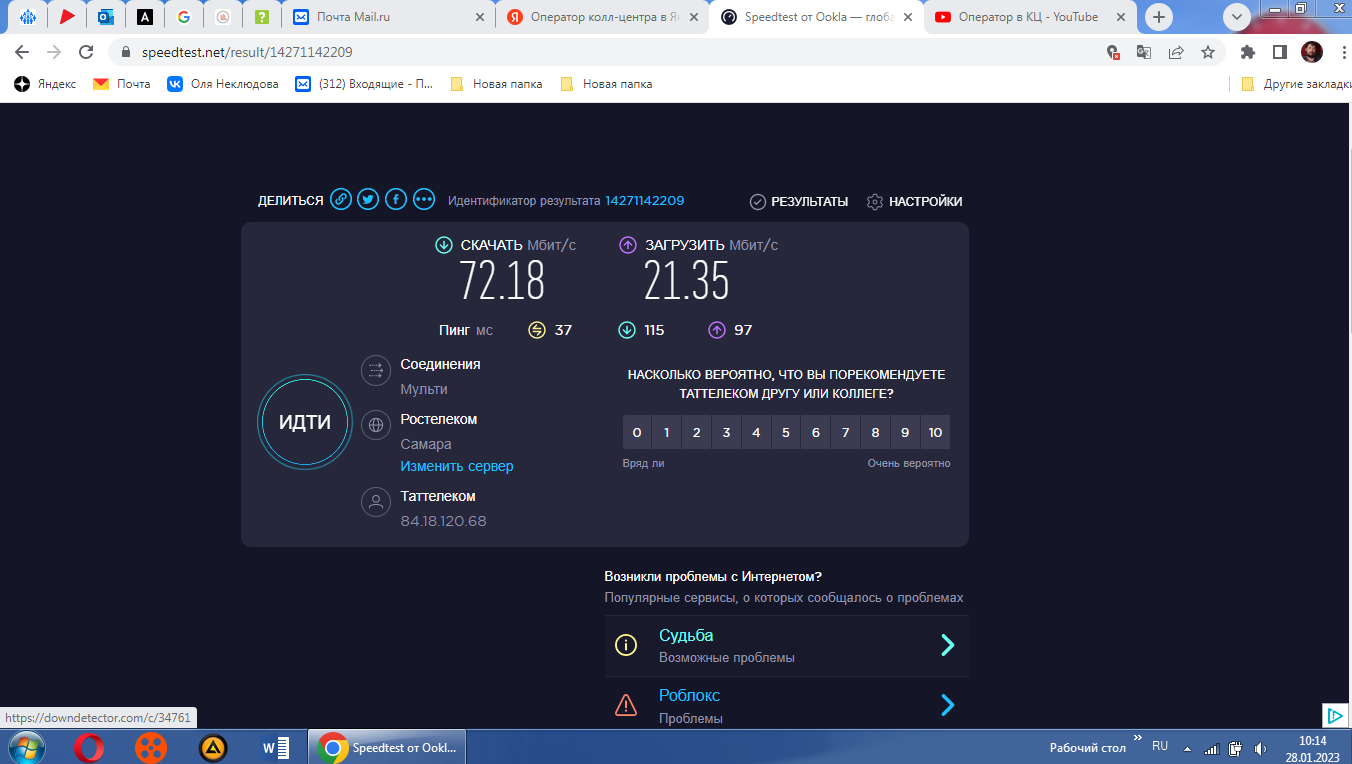Open first Новая папка bookmarks folder
Image resolution: width=1352 pixels, height=764 pixels.
pyautogui.click(x=496, y=84)
